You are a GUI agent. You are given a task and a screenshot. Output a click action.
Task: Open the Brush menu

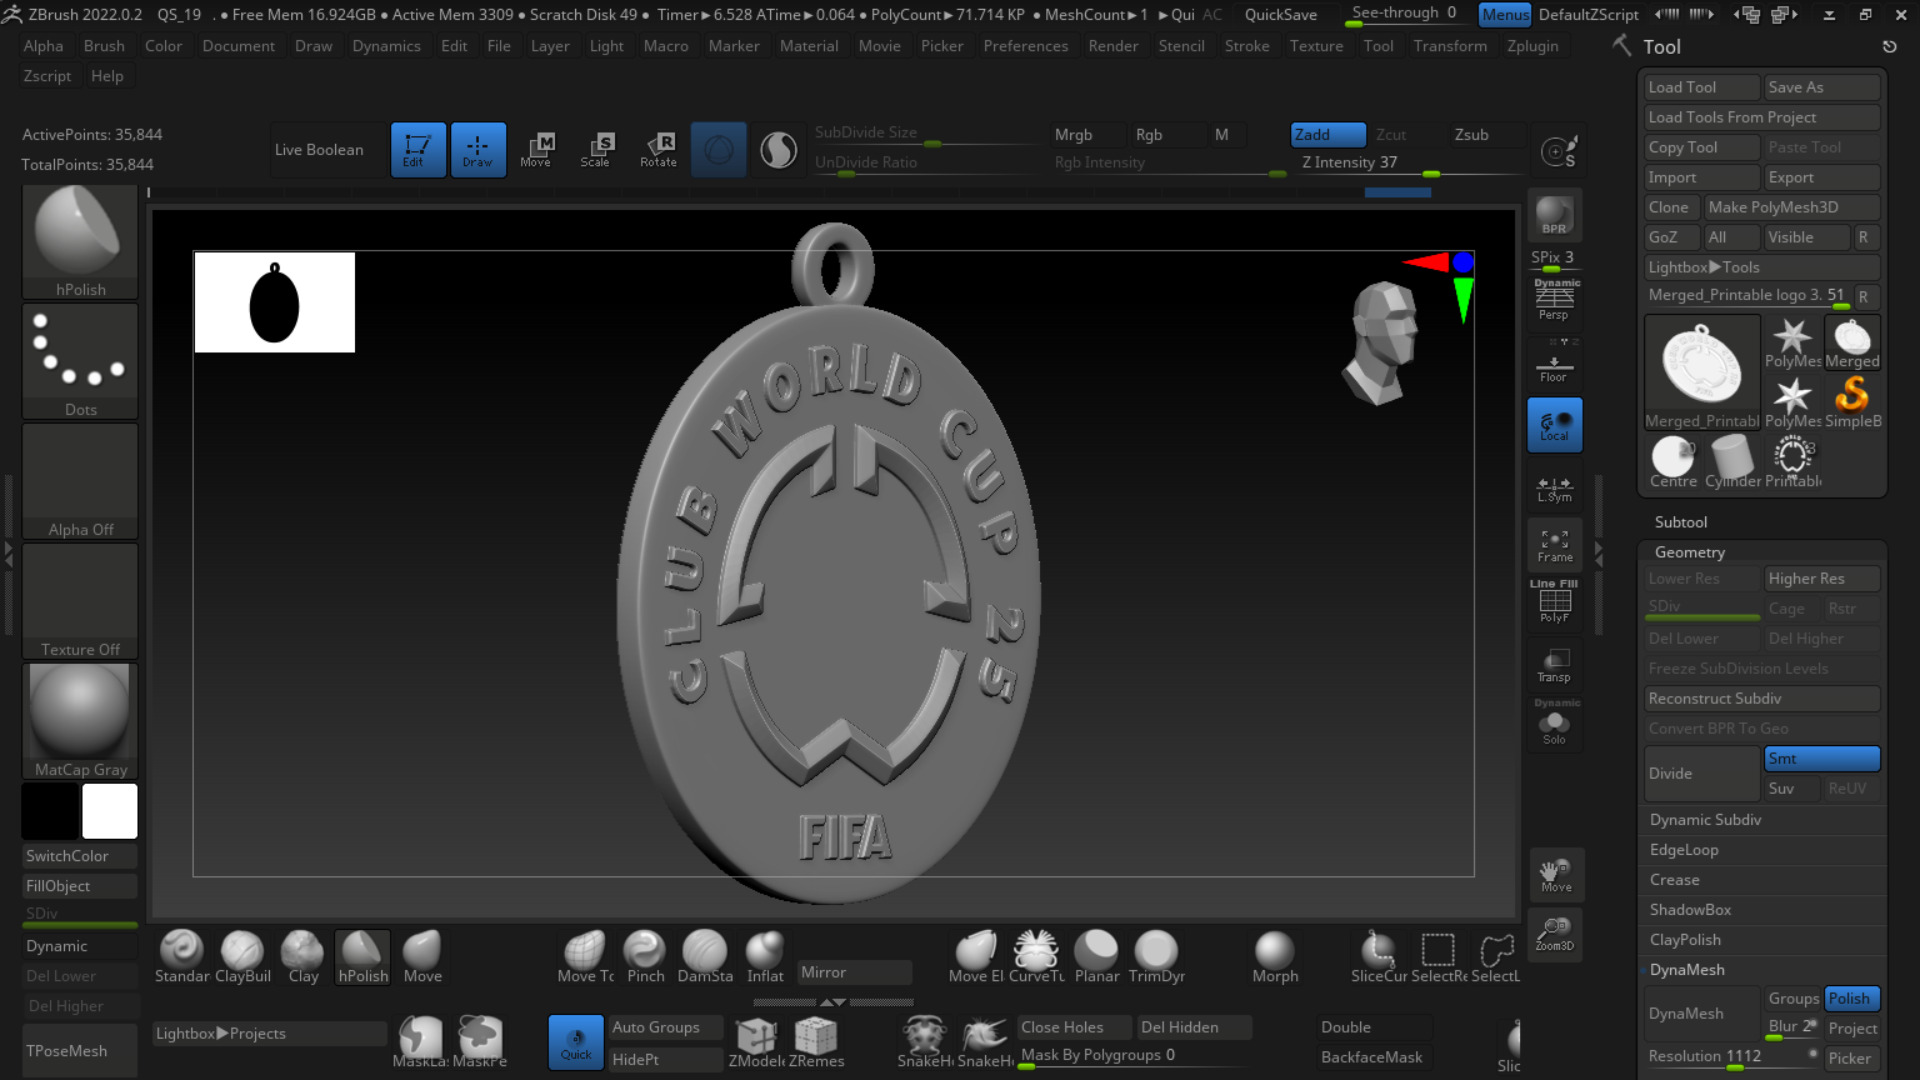[x=104, y=46]
